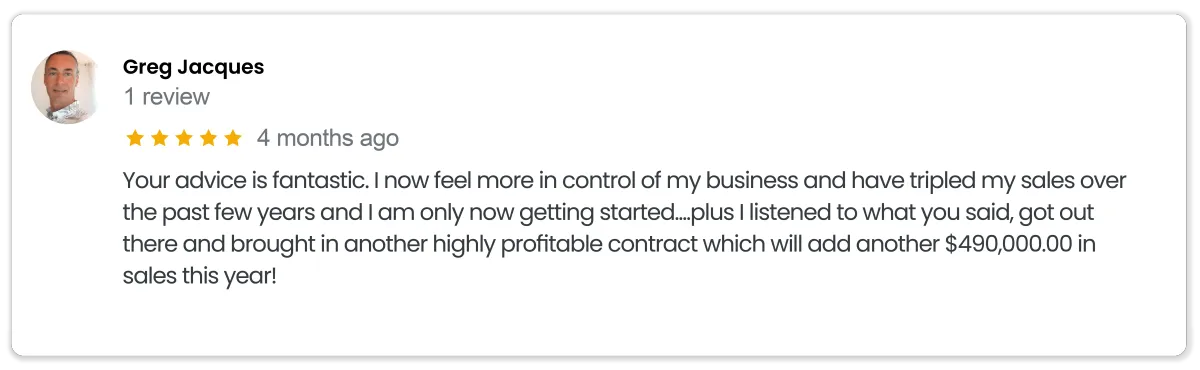Screen dimensions: 1200x370
Task: Select the third gold star
Action: (x=183, y=138)
